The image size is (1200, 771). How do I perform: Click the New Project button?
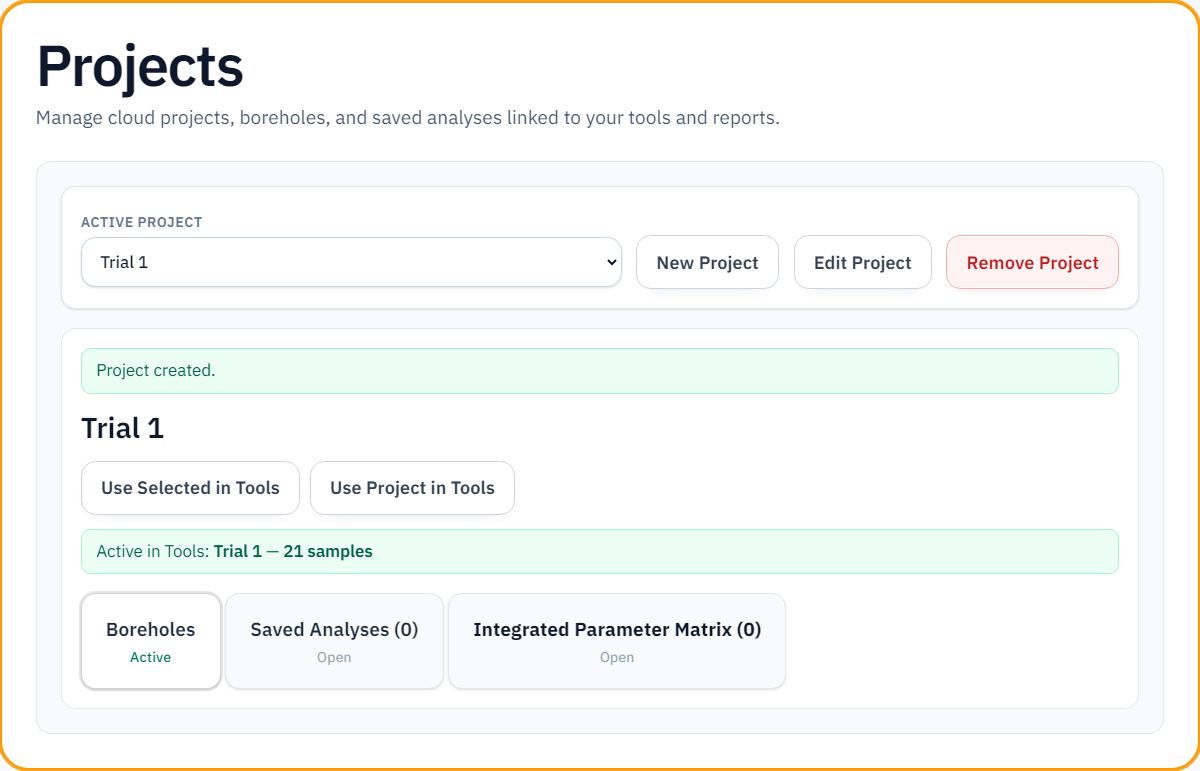tap(707, 262)
